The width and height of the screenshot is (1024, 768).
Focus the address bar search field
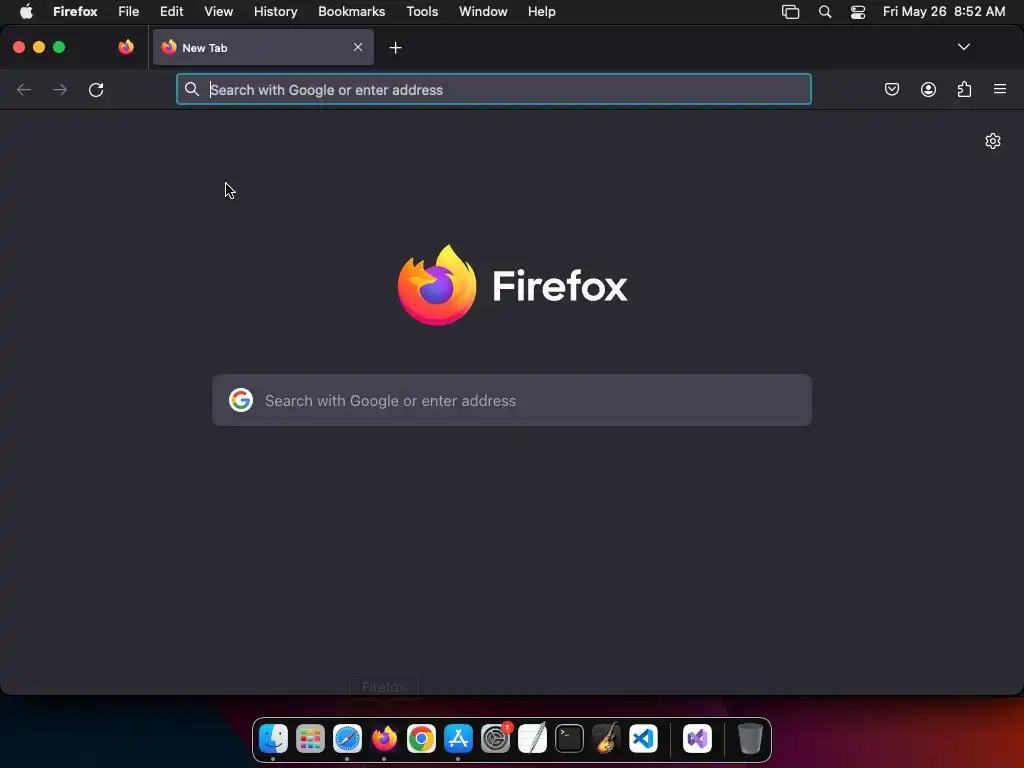pos(494,89)
